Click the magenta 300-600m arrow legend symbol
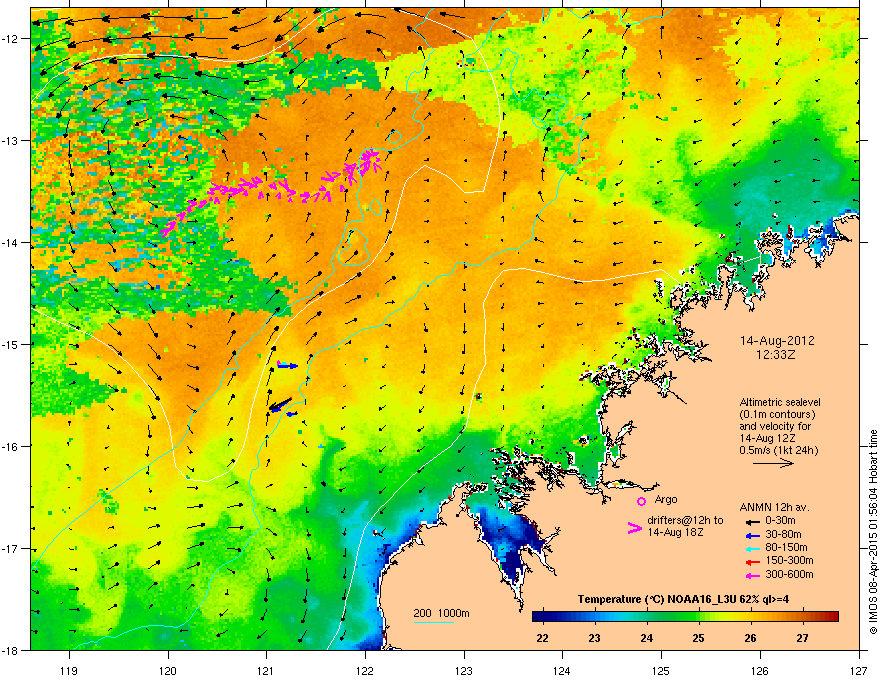Image resolution: width=880 pixels, height=680 pixels. [752, 575]
